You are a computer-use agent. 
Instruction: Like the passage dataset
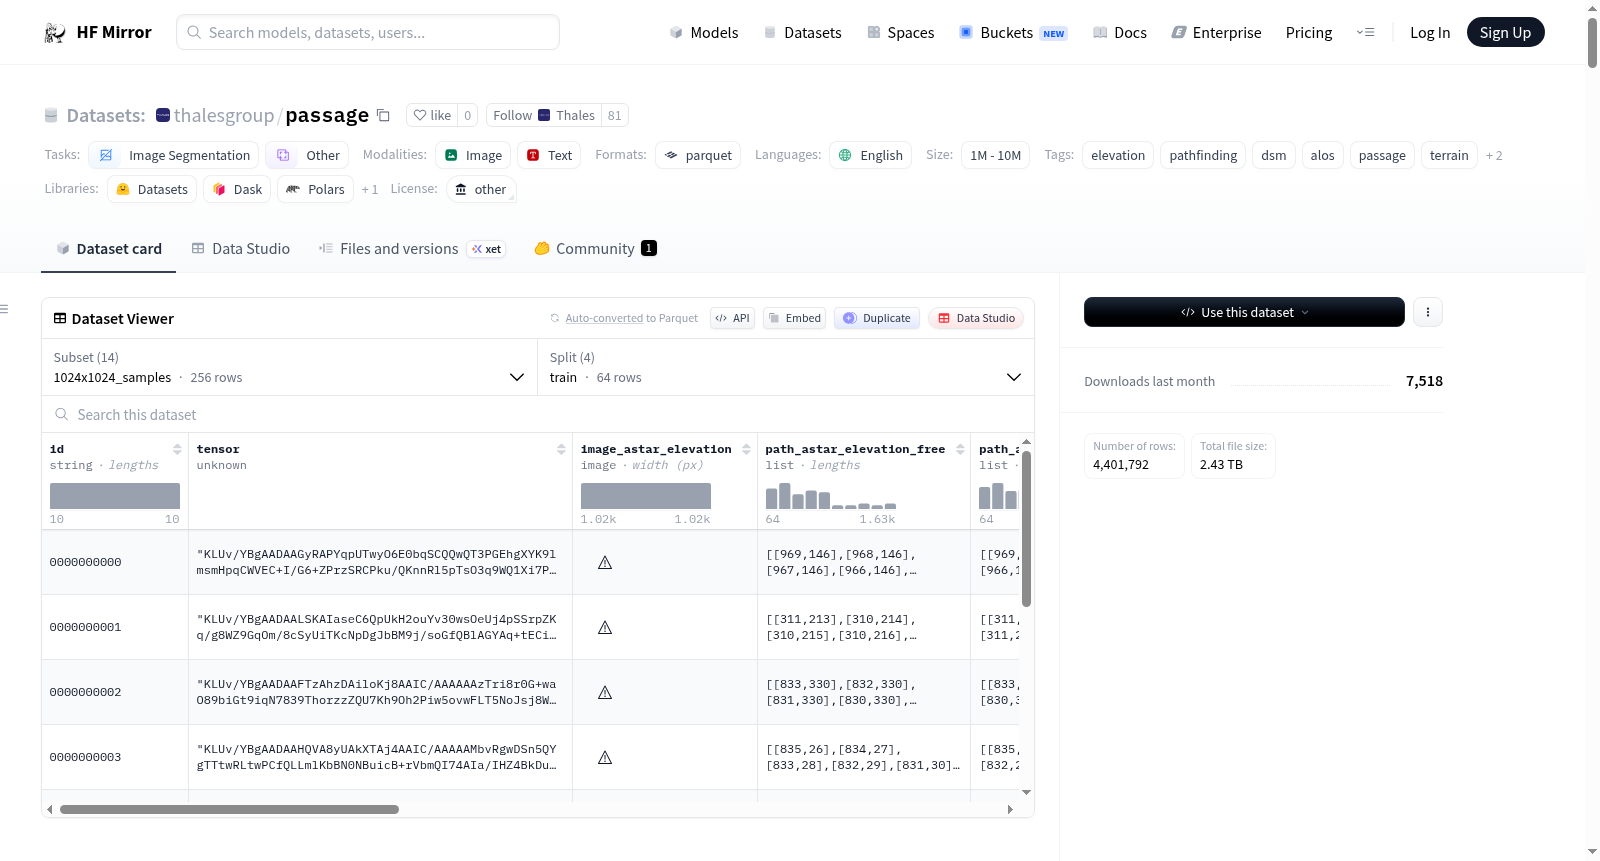(432, 115)
